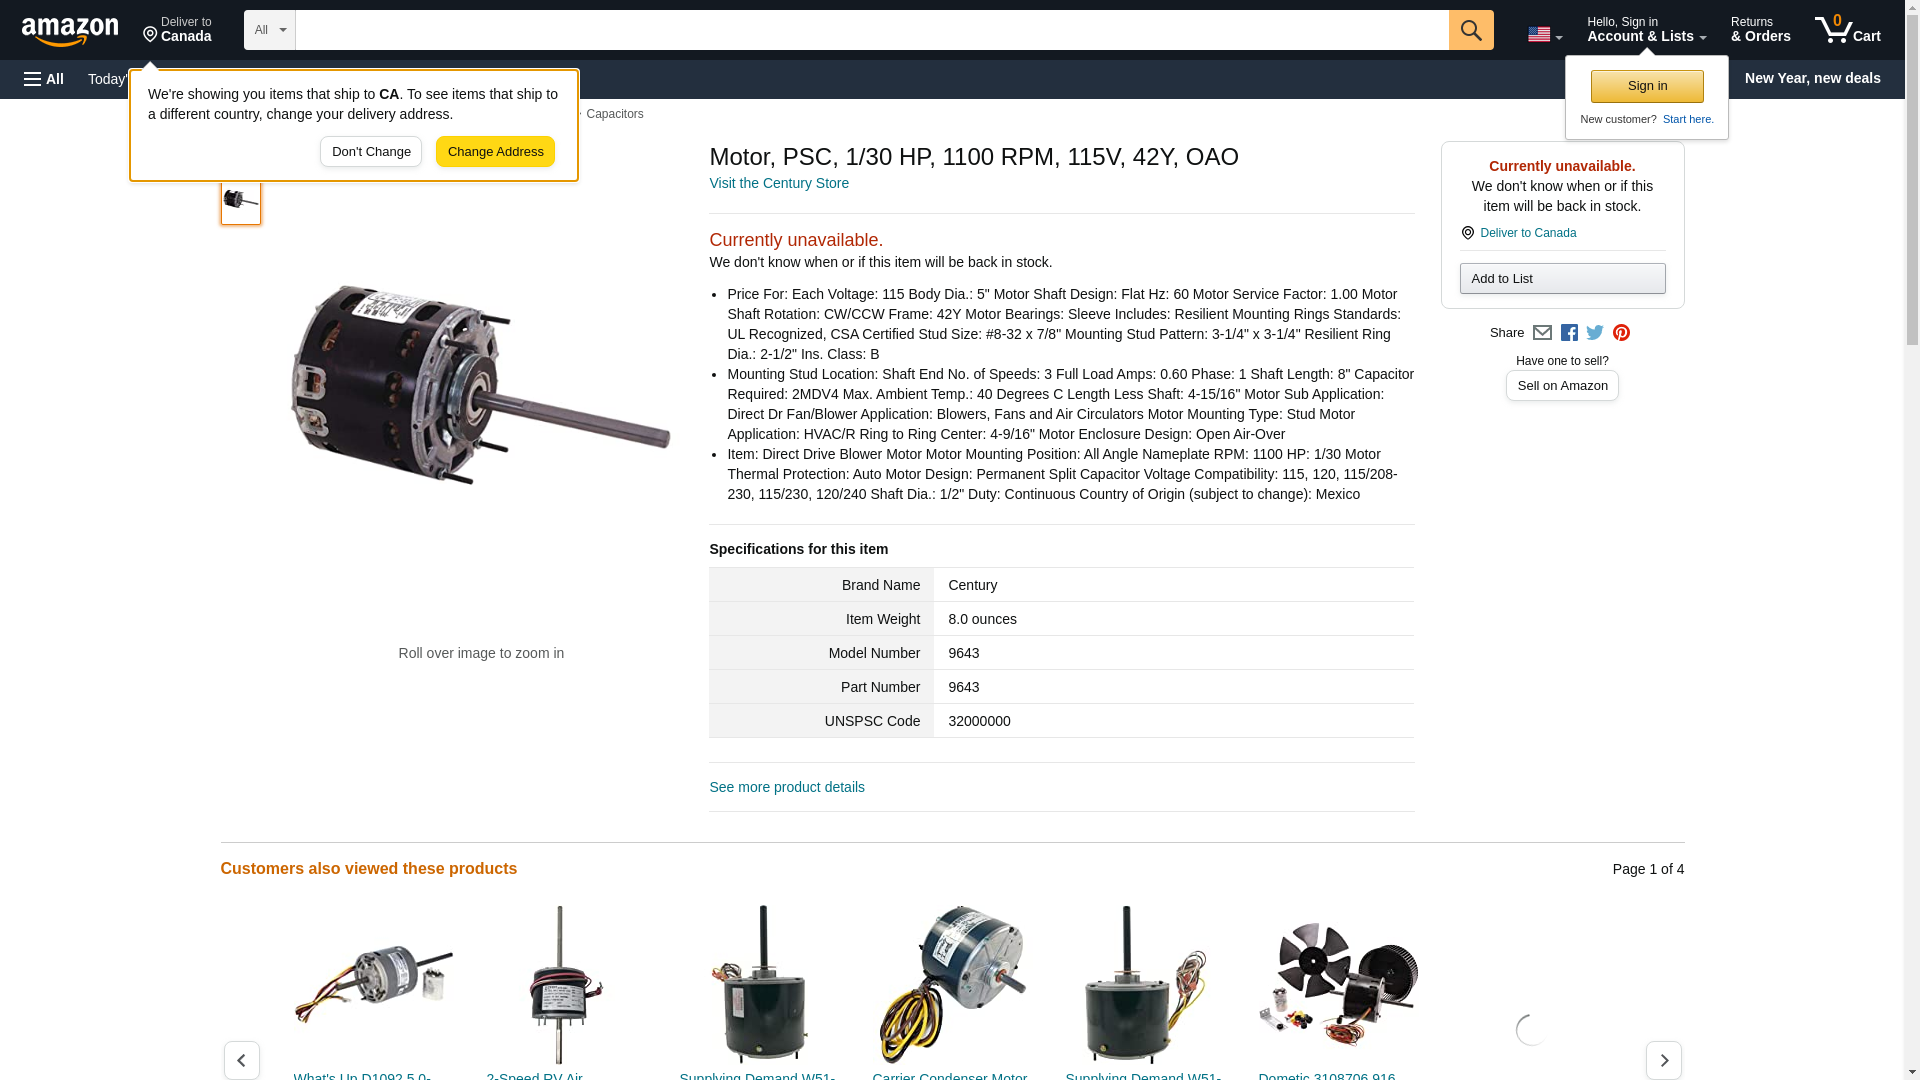The image size is (1920, 1080).
Task: Click the yellow Sign in button
Action: pos(1647,86)
